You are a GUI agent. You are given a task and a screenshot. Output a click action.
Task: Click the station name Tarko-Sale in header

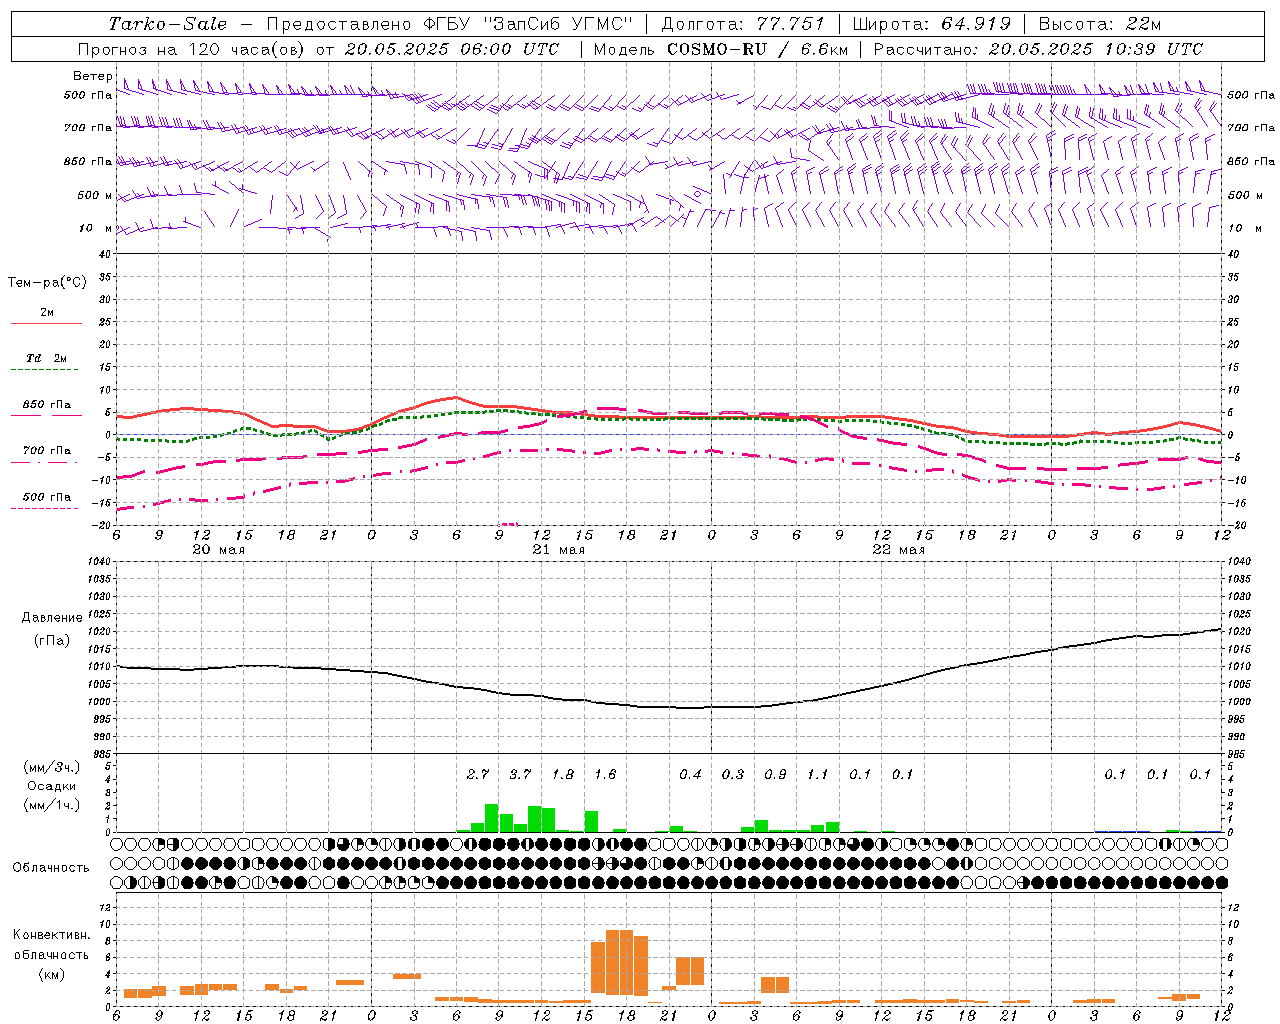(168, 24)
